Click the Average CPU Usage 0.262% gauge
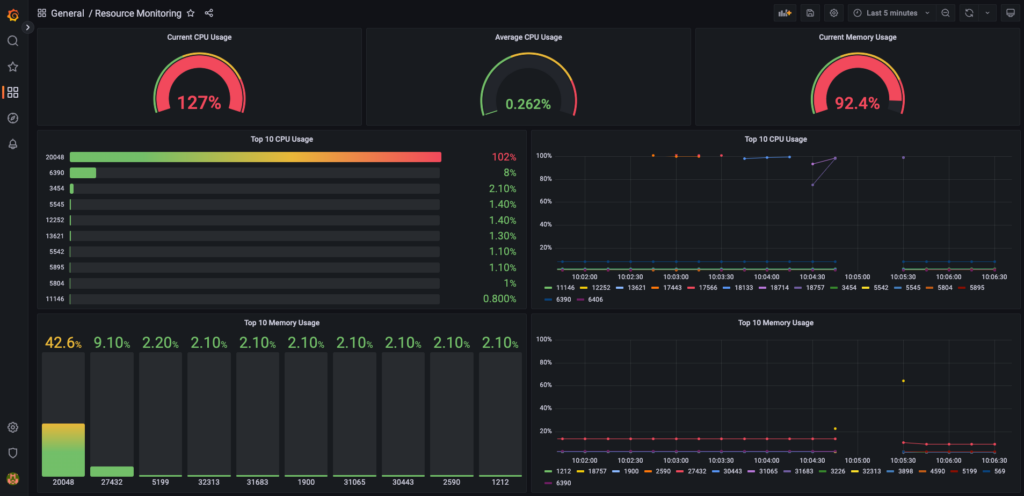Screen dimensions: 1024x496 528,84
